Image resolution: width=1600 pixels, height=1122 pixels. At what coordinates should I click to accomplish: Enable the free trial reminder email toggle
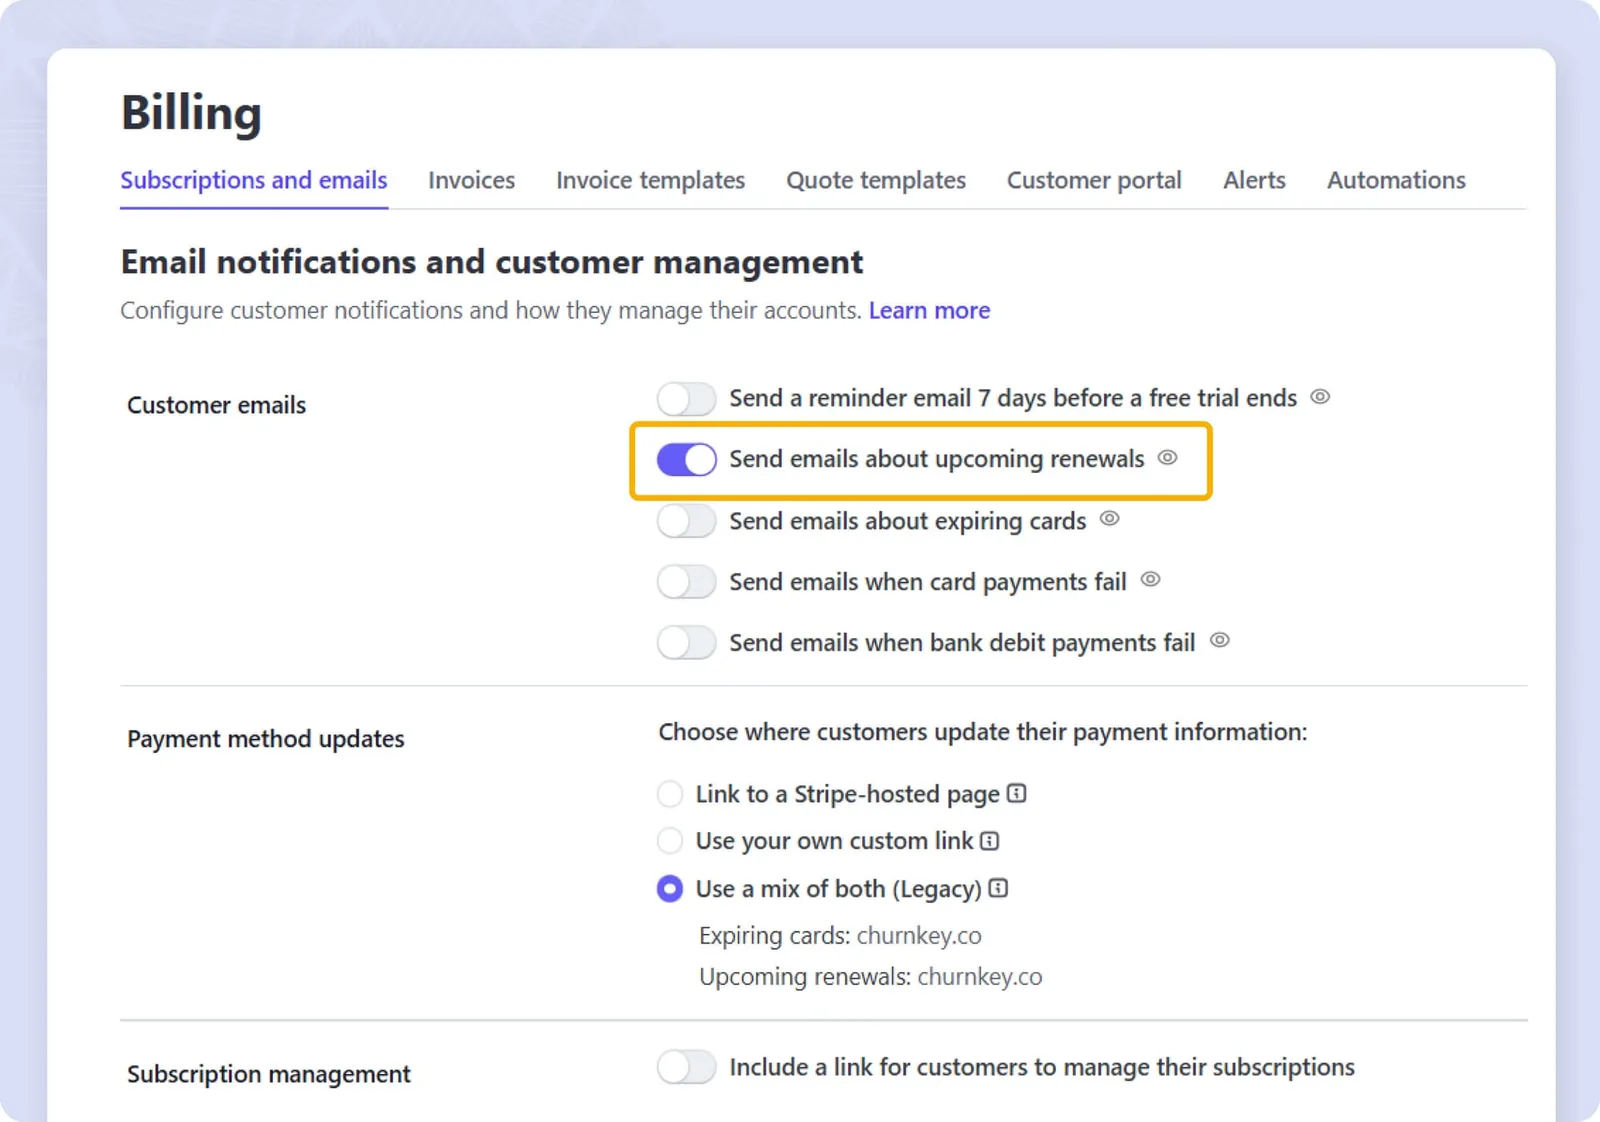686,399
